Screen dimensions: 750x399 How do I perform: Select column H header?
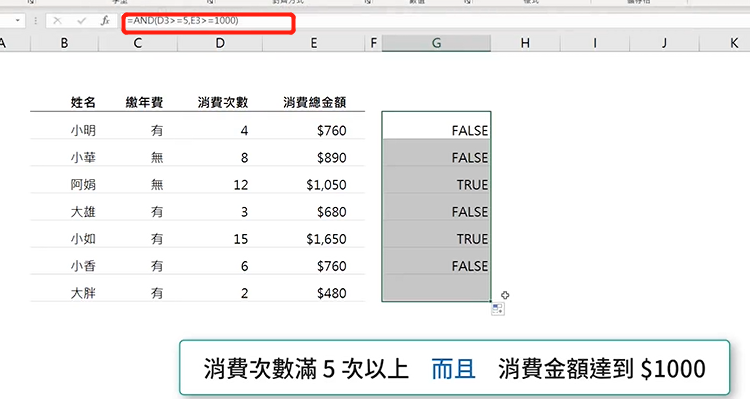point(525,44)
